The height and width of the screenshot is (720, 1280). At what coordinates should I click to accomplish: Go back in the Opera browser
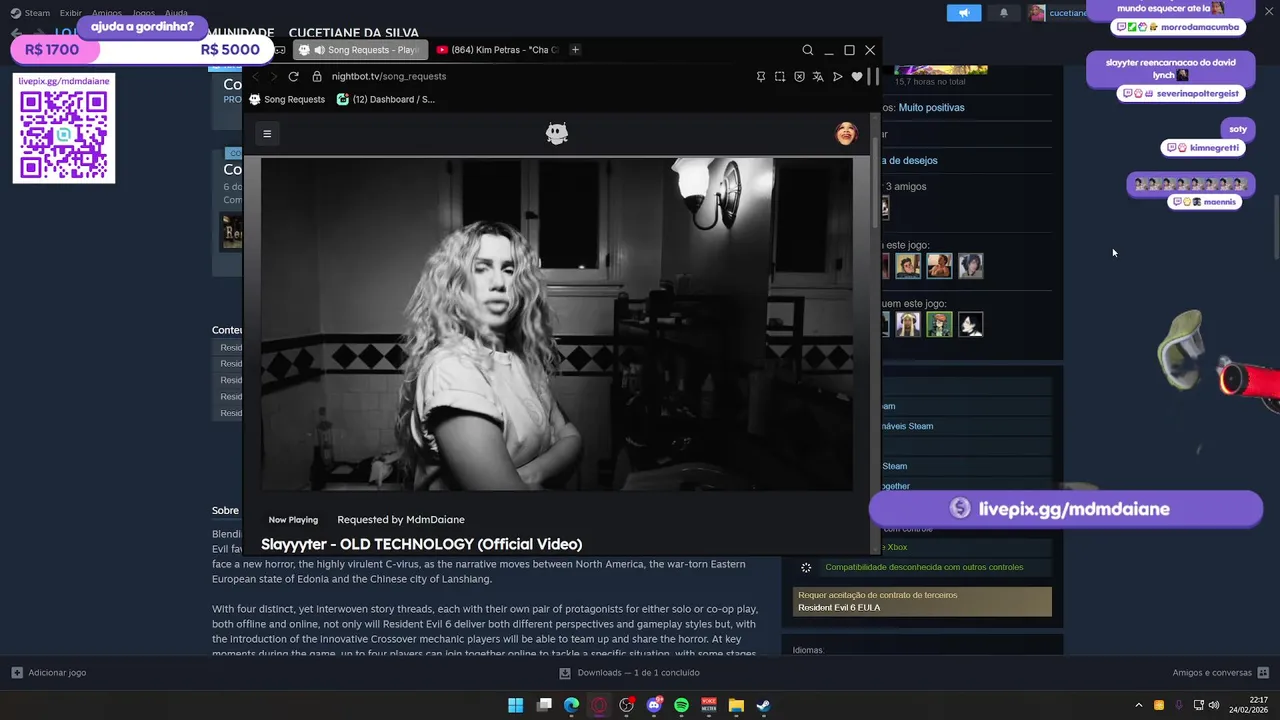coord(256,76)
